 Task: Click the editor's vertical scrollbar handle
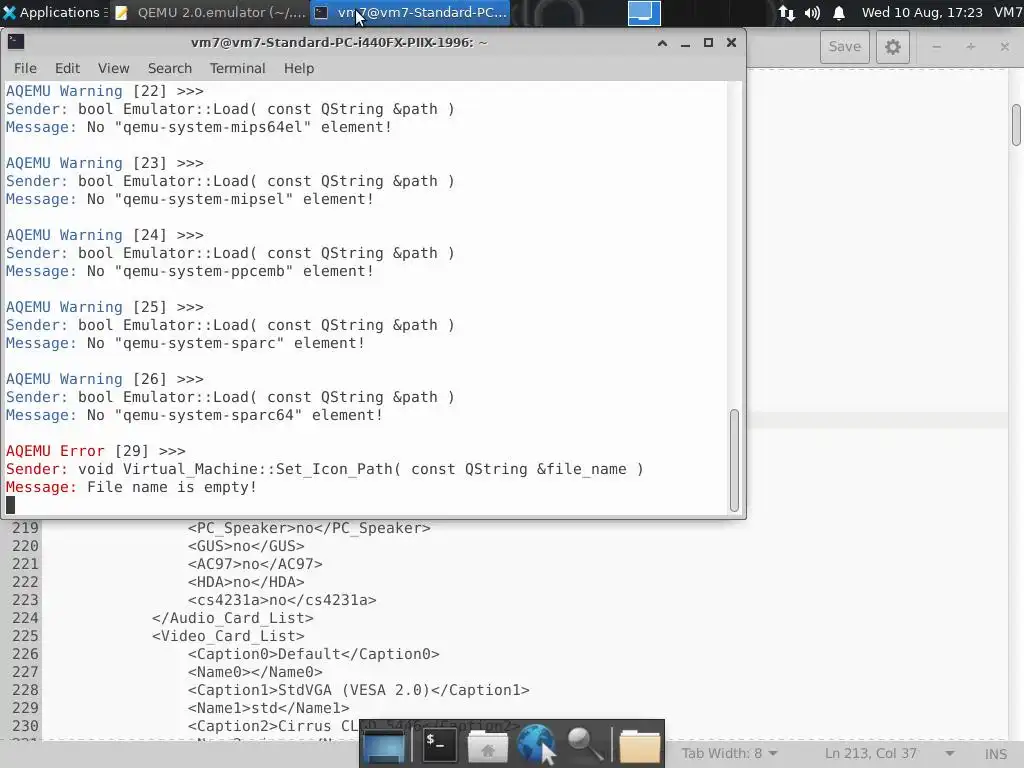tap(1016, 125)
